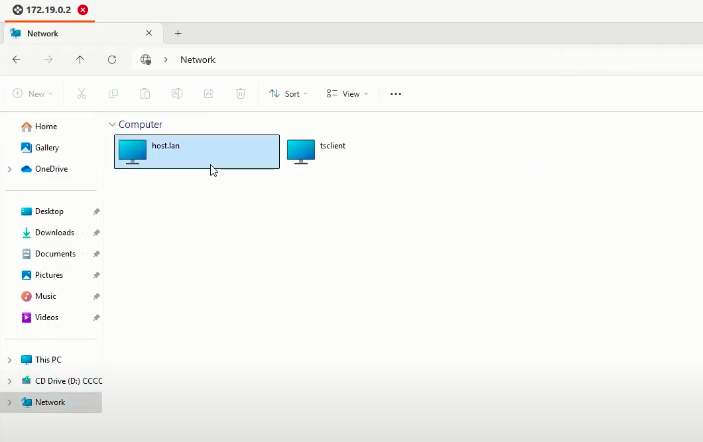Expand the Network tree node
Viewport: 703px width, 442px height.
pyautogui.click(x=9, y=403)
